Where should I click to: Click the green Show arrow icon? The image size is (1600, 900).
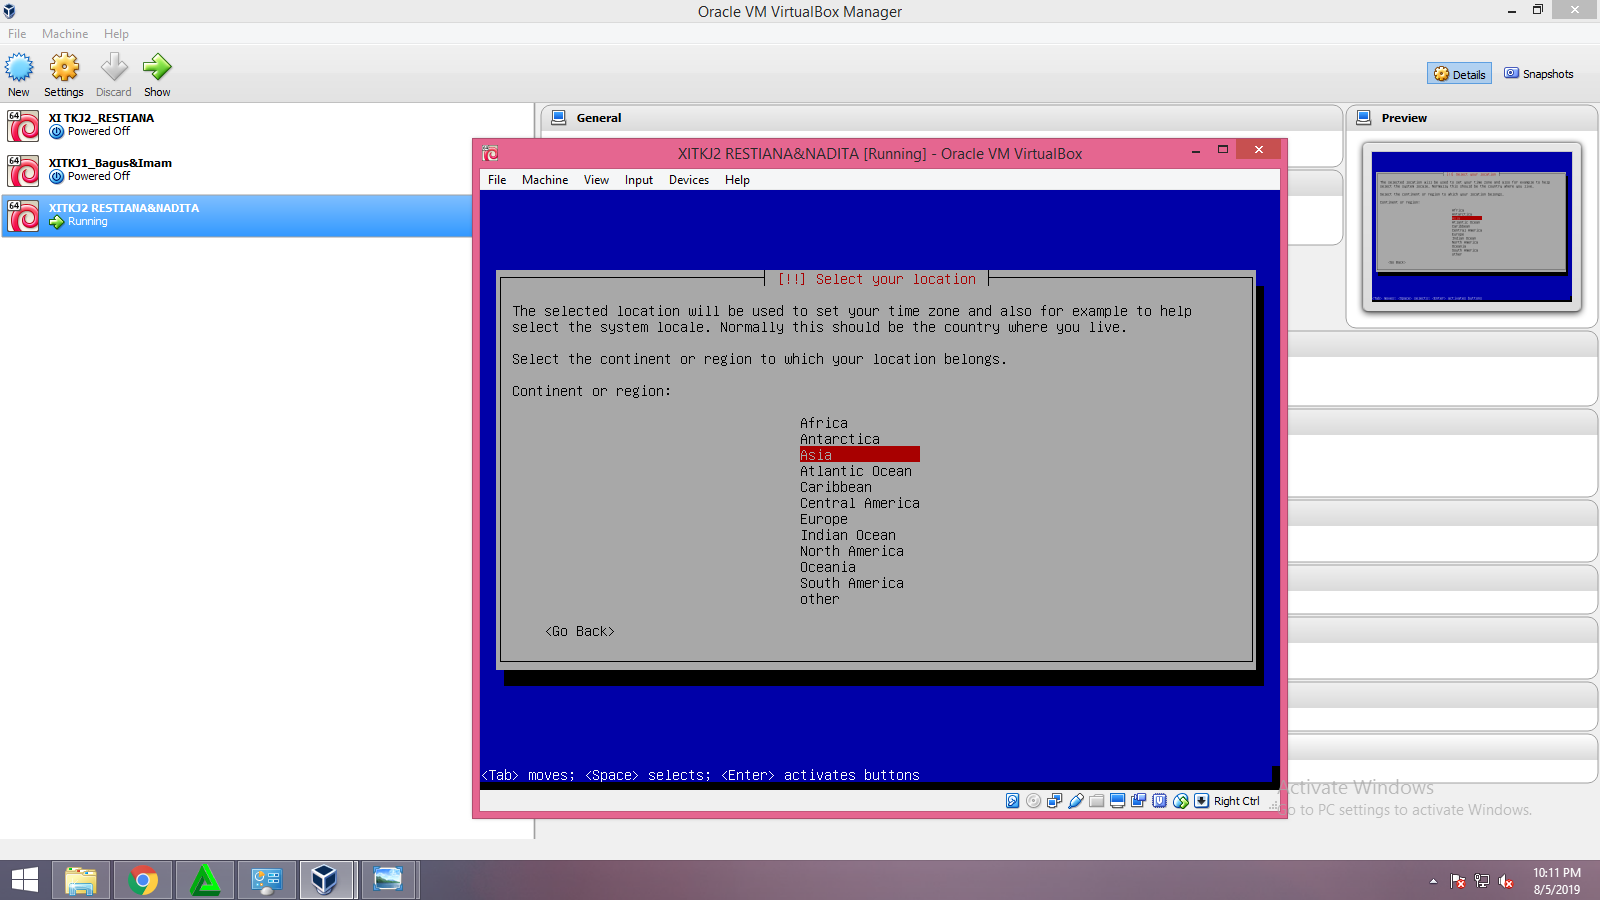pos(157,68)
